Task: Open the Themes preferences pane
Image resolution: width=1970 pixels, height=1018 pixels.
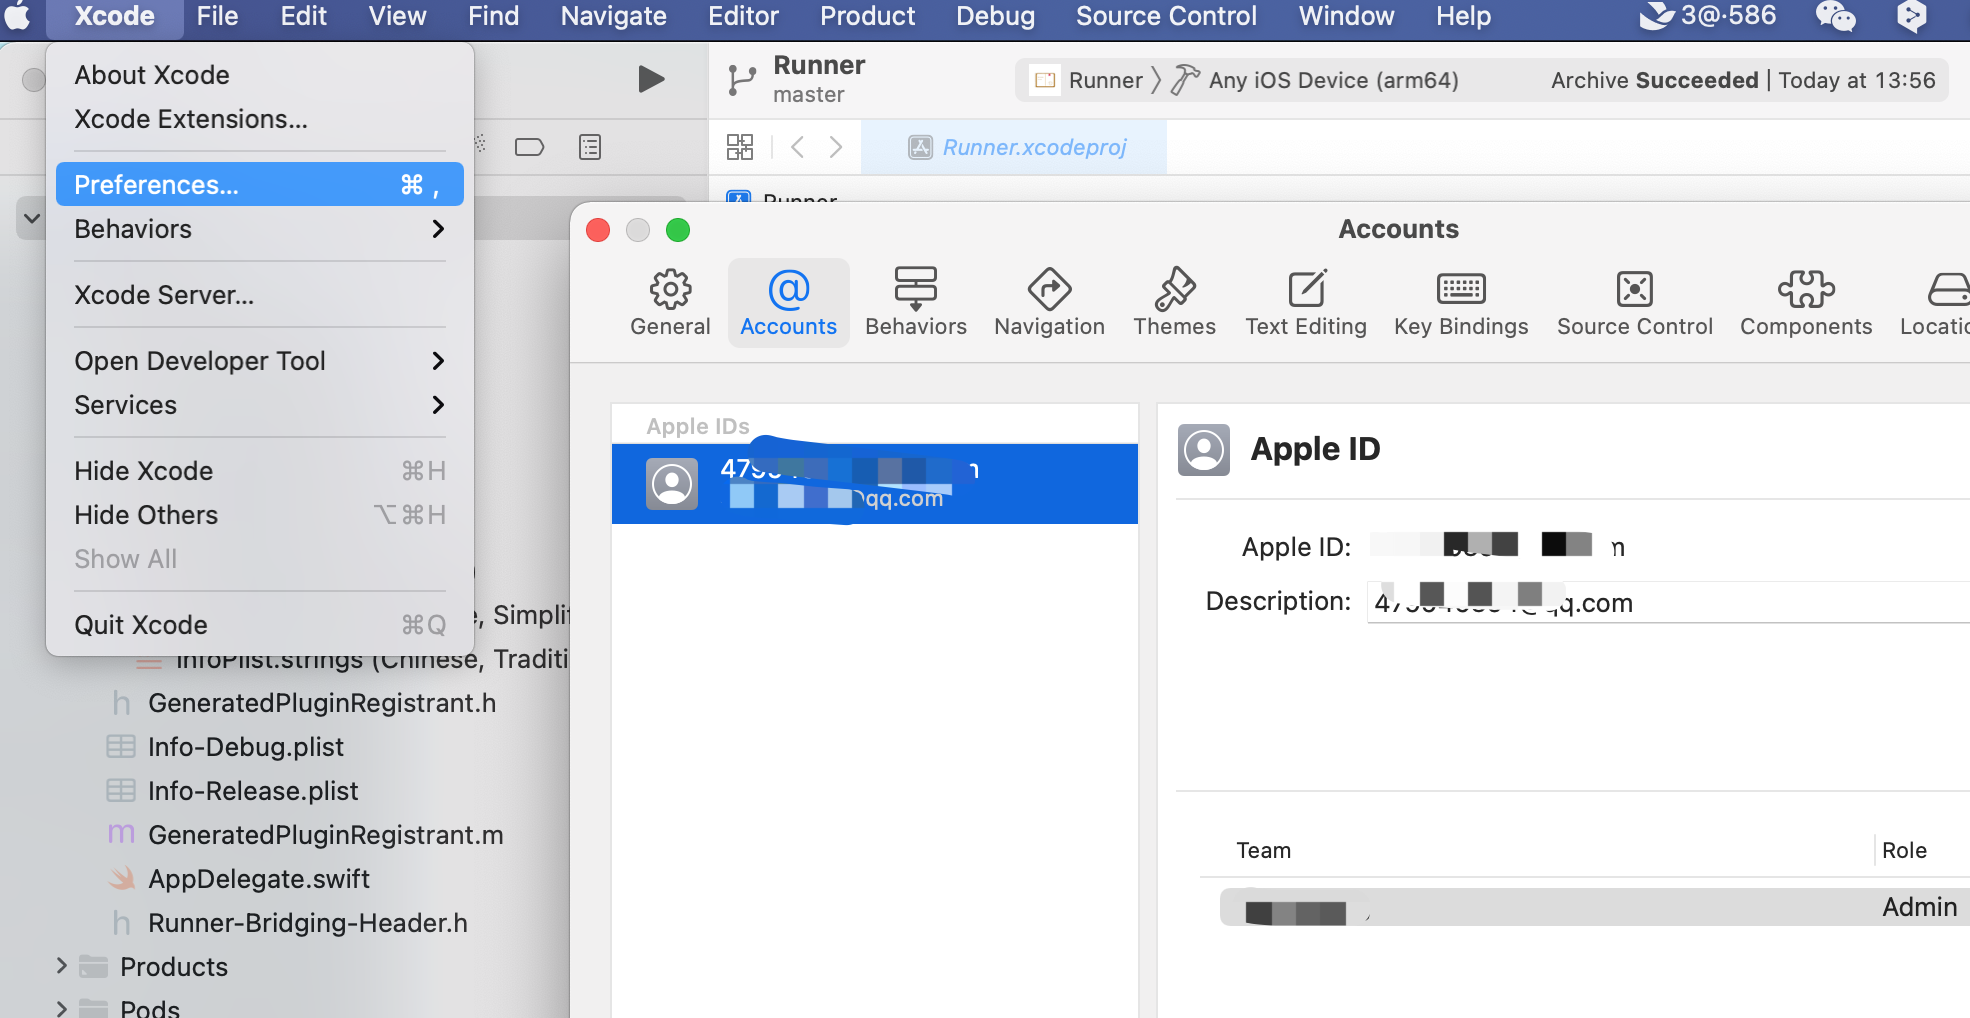Action: 1174,303
